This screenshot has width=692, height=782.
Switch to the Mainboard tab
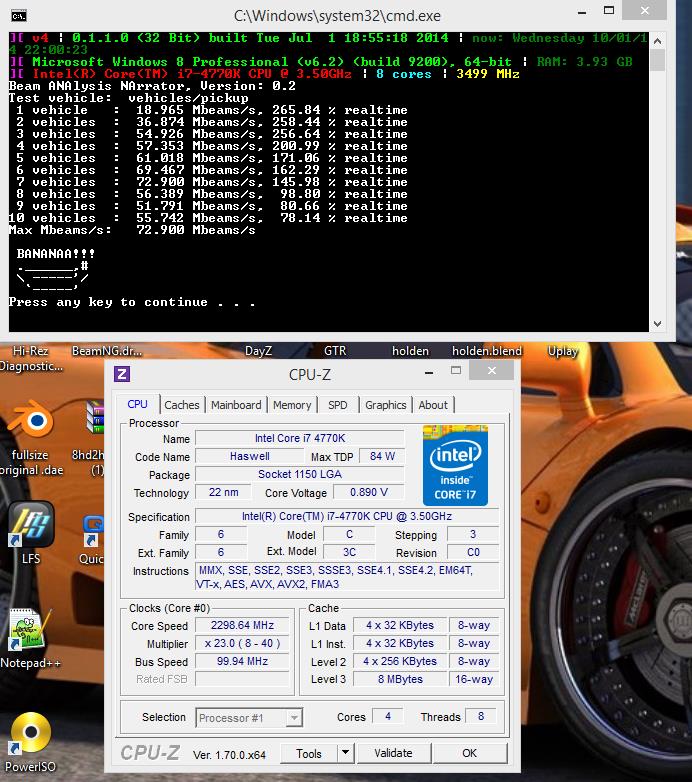(x=236, y=405)
